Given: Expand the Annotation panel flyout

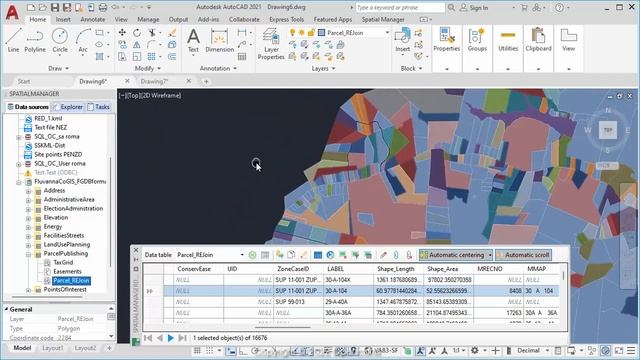Looking at the screenshot, I should [x=218, y=68].
